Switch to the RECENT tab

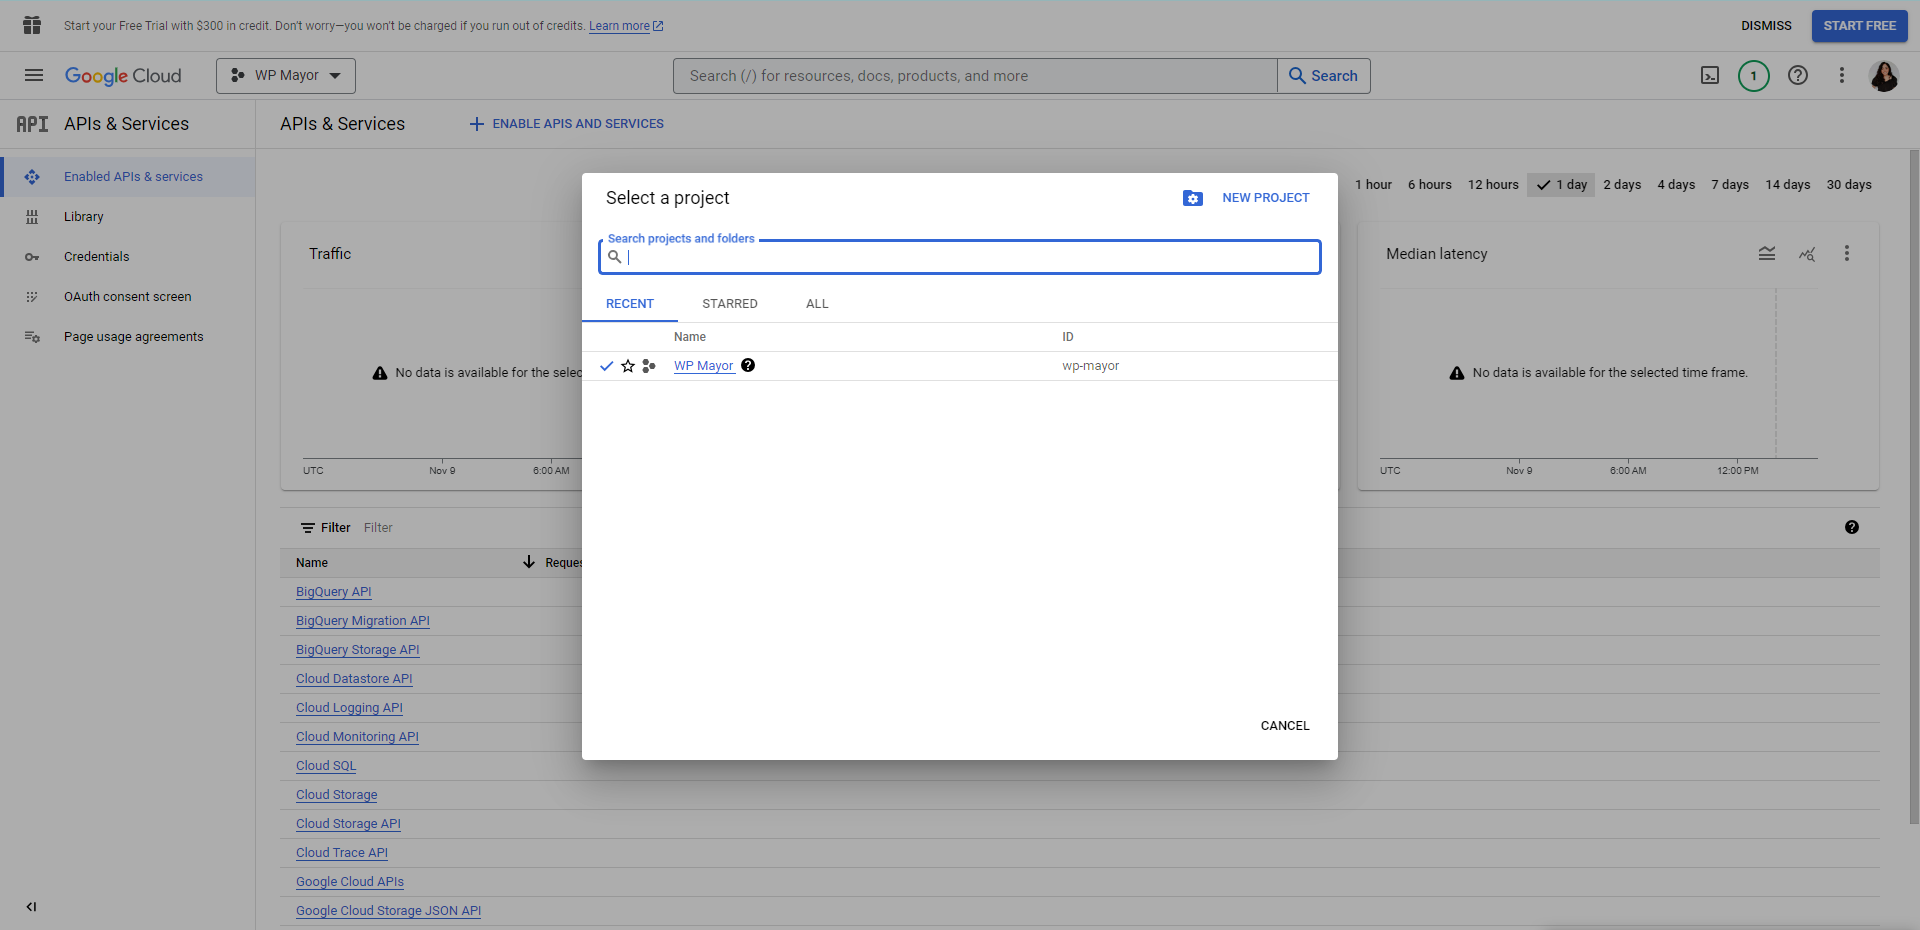coord(630,304)
